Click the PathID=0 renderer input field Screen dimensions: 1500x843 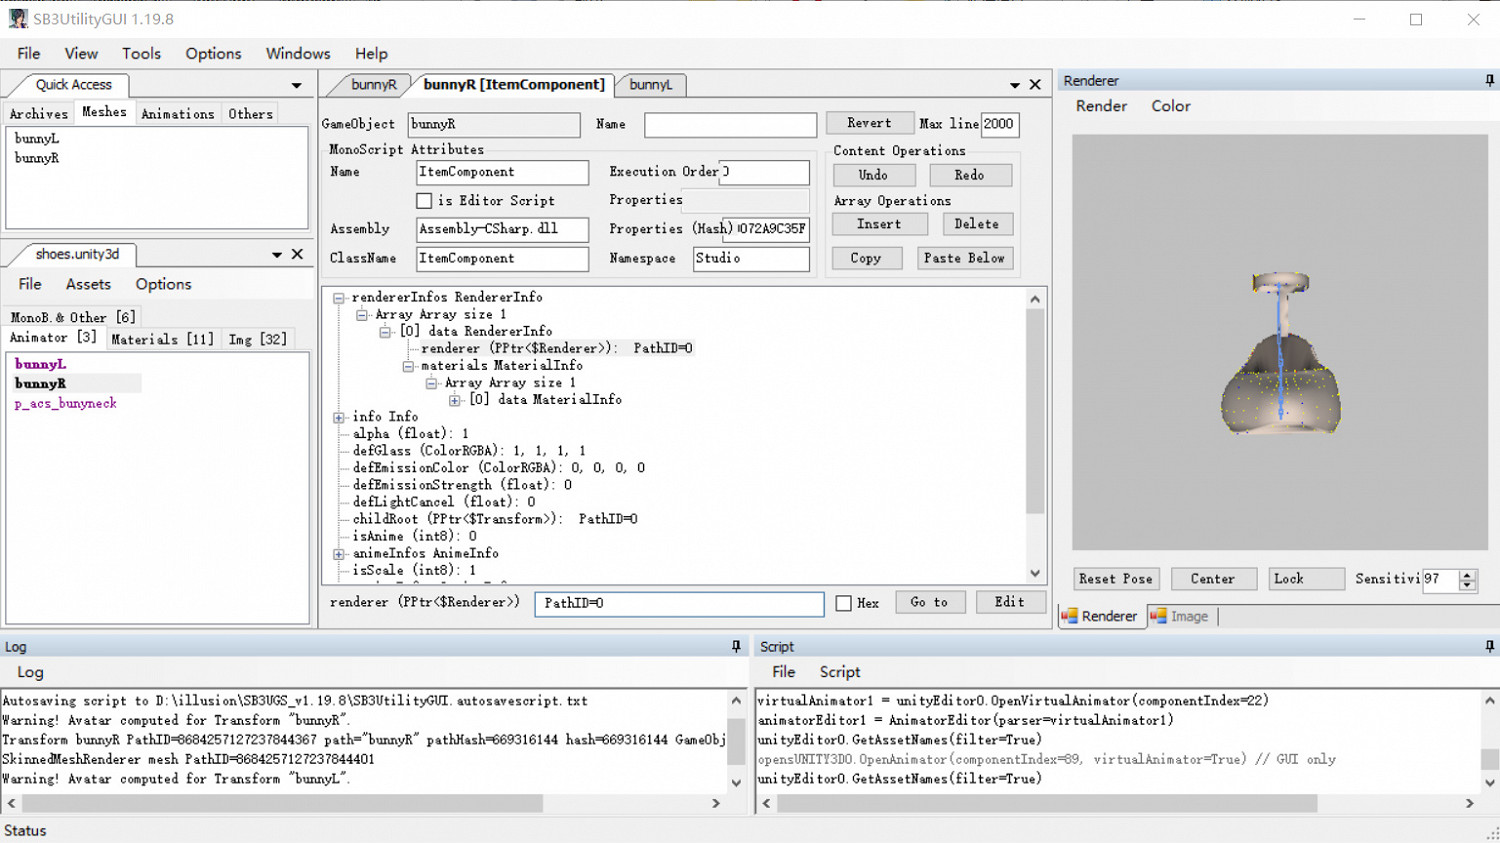tap(678, 603)
